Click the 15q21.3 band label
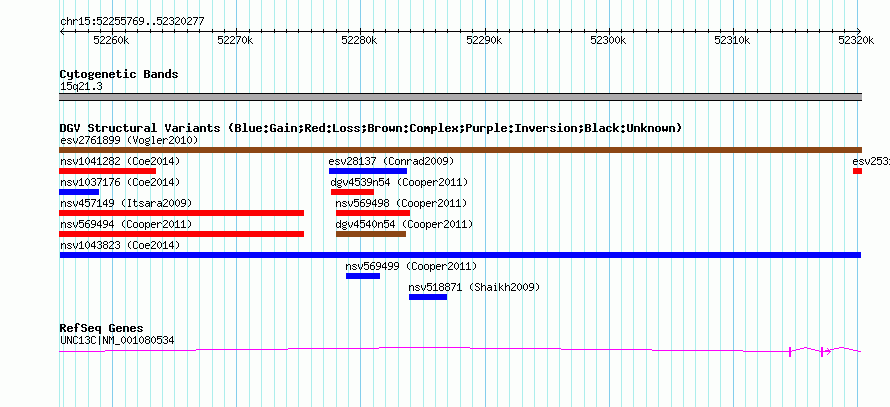890x407 pixels. [x=81, y=87]
